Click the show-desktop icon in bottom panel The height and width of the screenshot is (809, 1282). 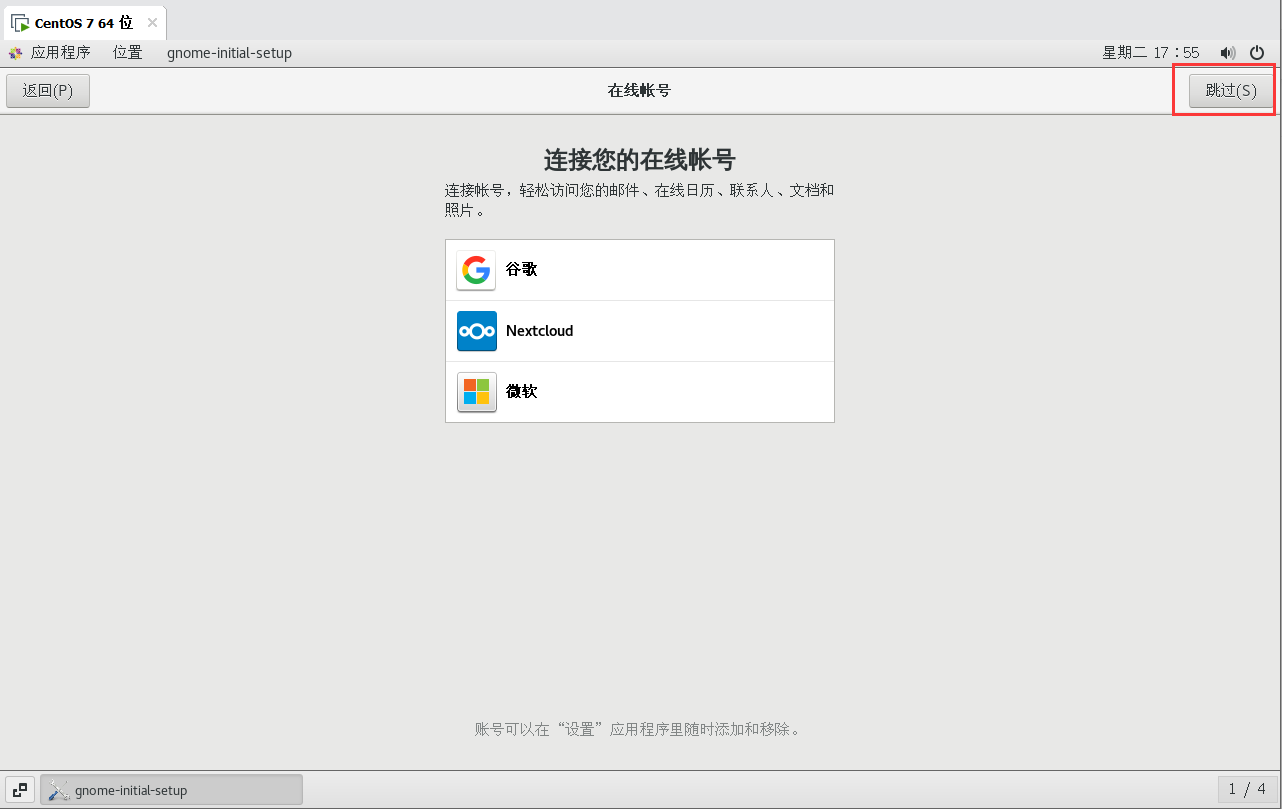pos(20,790)
